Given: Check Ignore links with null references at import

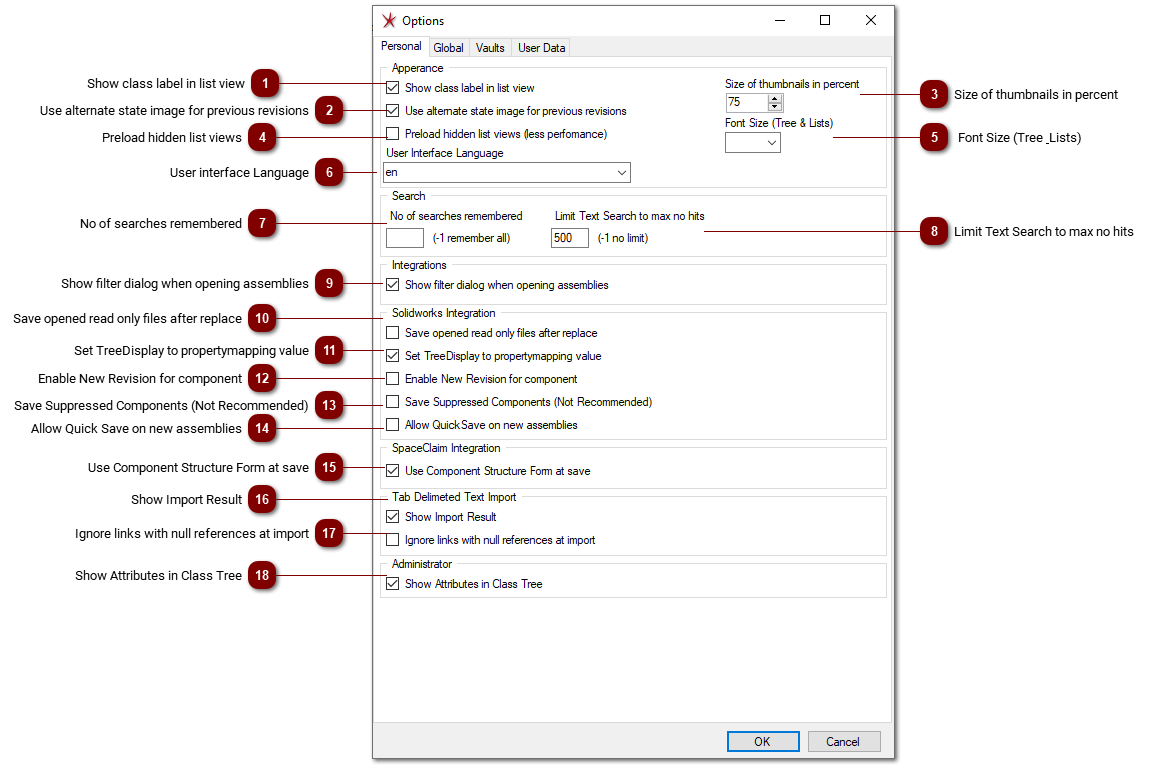Looking at the screenshot, I should 393,540.
